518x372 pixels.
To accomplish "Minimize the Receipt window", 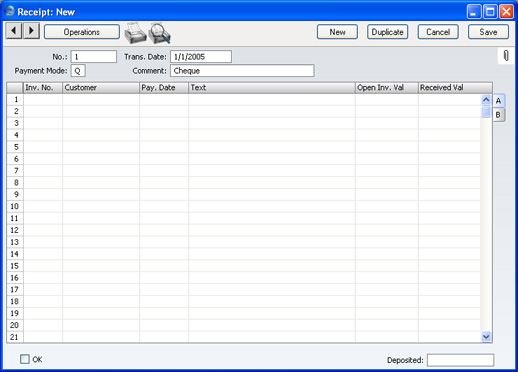I will (x=474, y=12).
